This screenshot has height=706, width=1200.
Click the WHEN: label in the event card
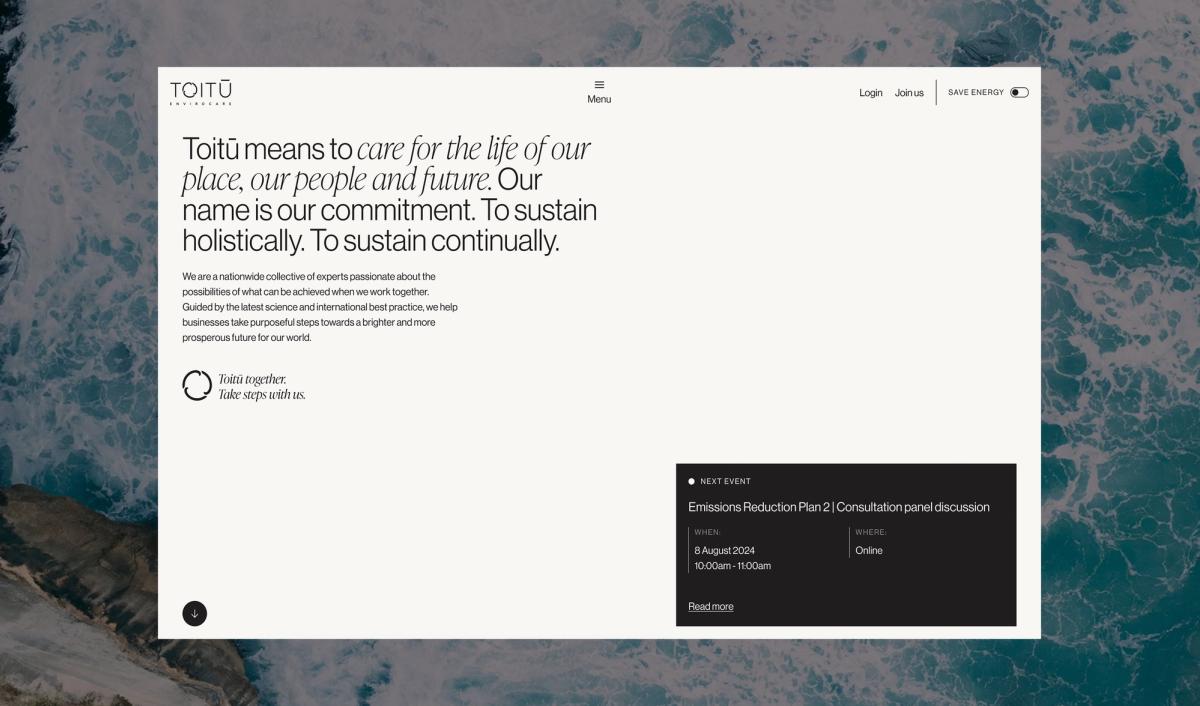(x=708, y=532)
